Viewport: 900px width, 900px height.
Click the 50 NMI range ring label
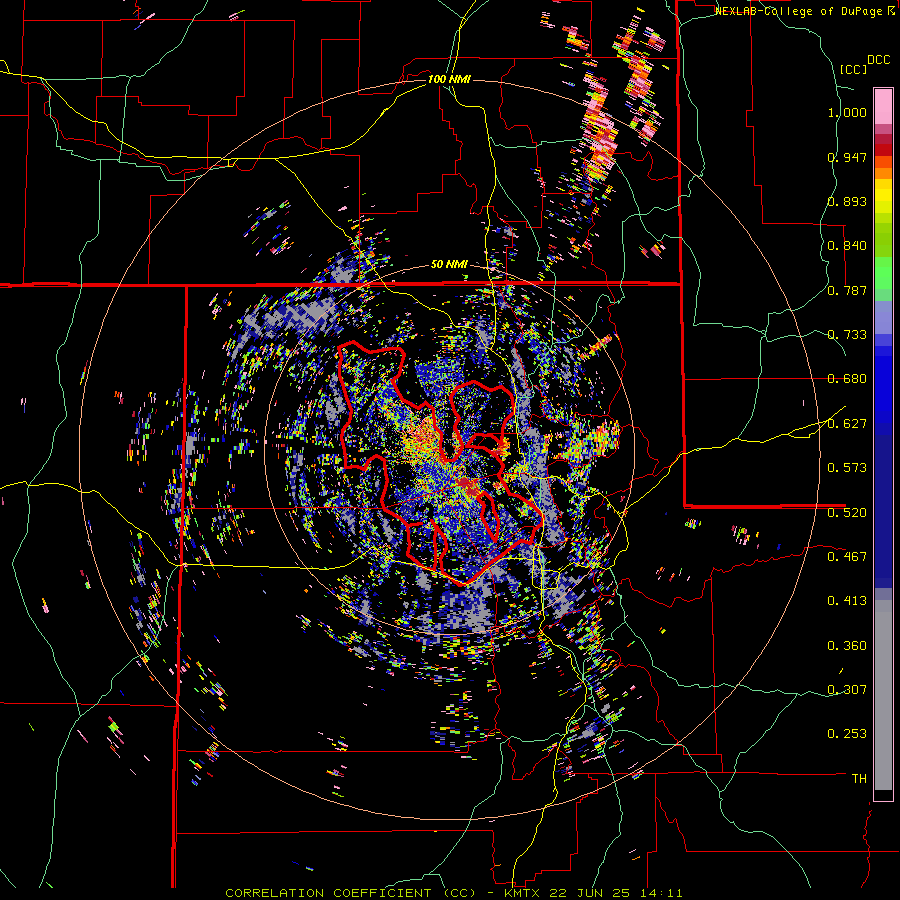coord(449,265)
